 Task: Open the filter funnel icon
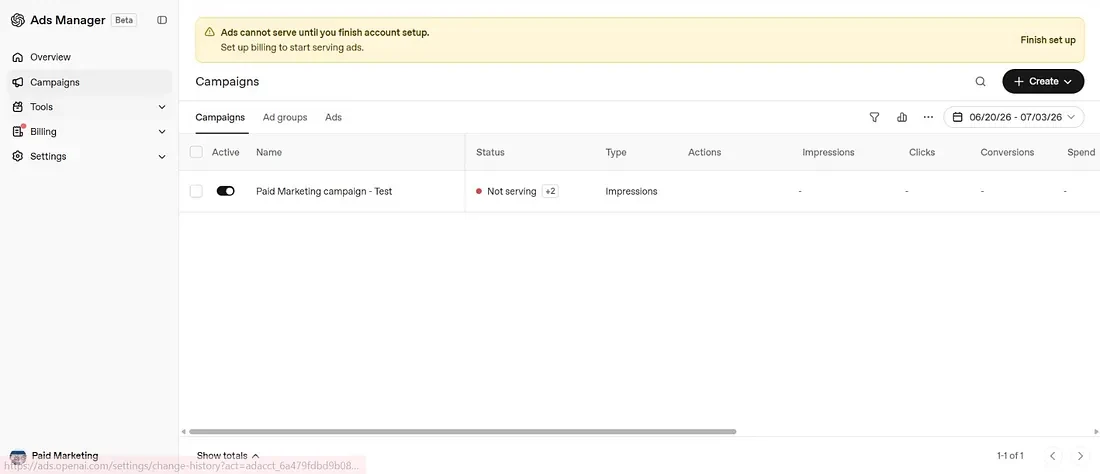click(874, 117)
